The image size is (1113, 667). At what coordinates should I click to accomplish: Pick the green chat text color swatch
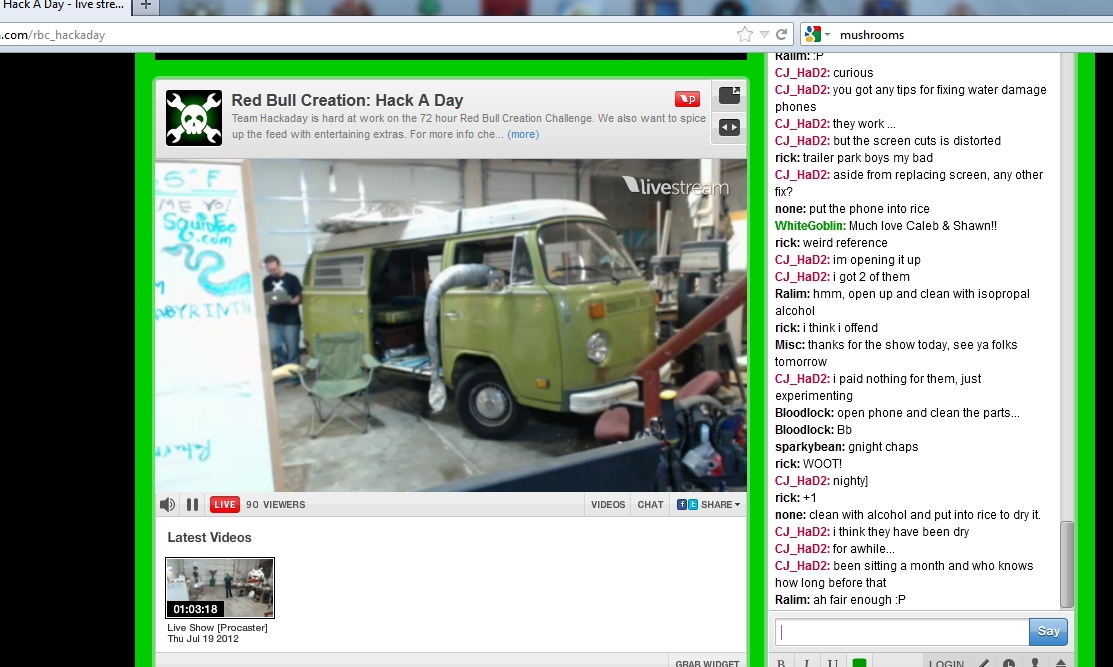point(858,662)
